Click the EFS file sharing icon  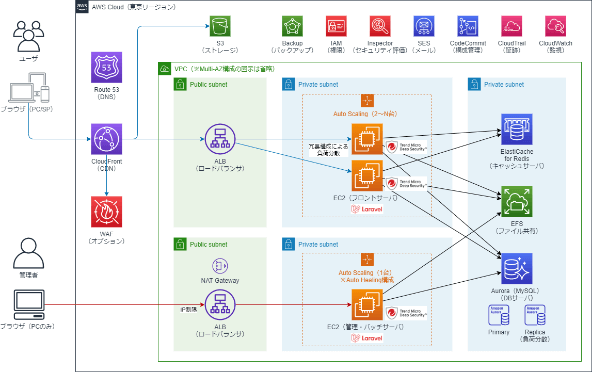coord(516,201)
